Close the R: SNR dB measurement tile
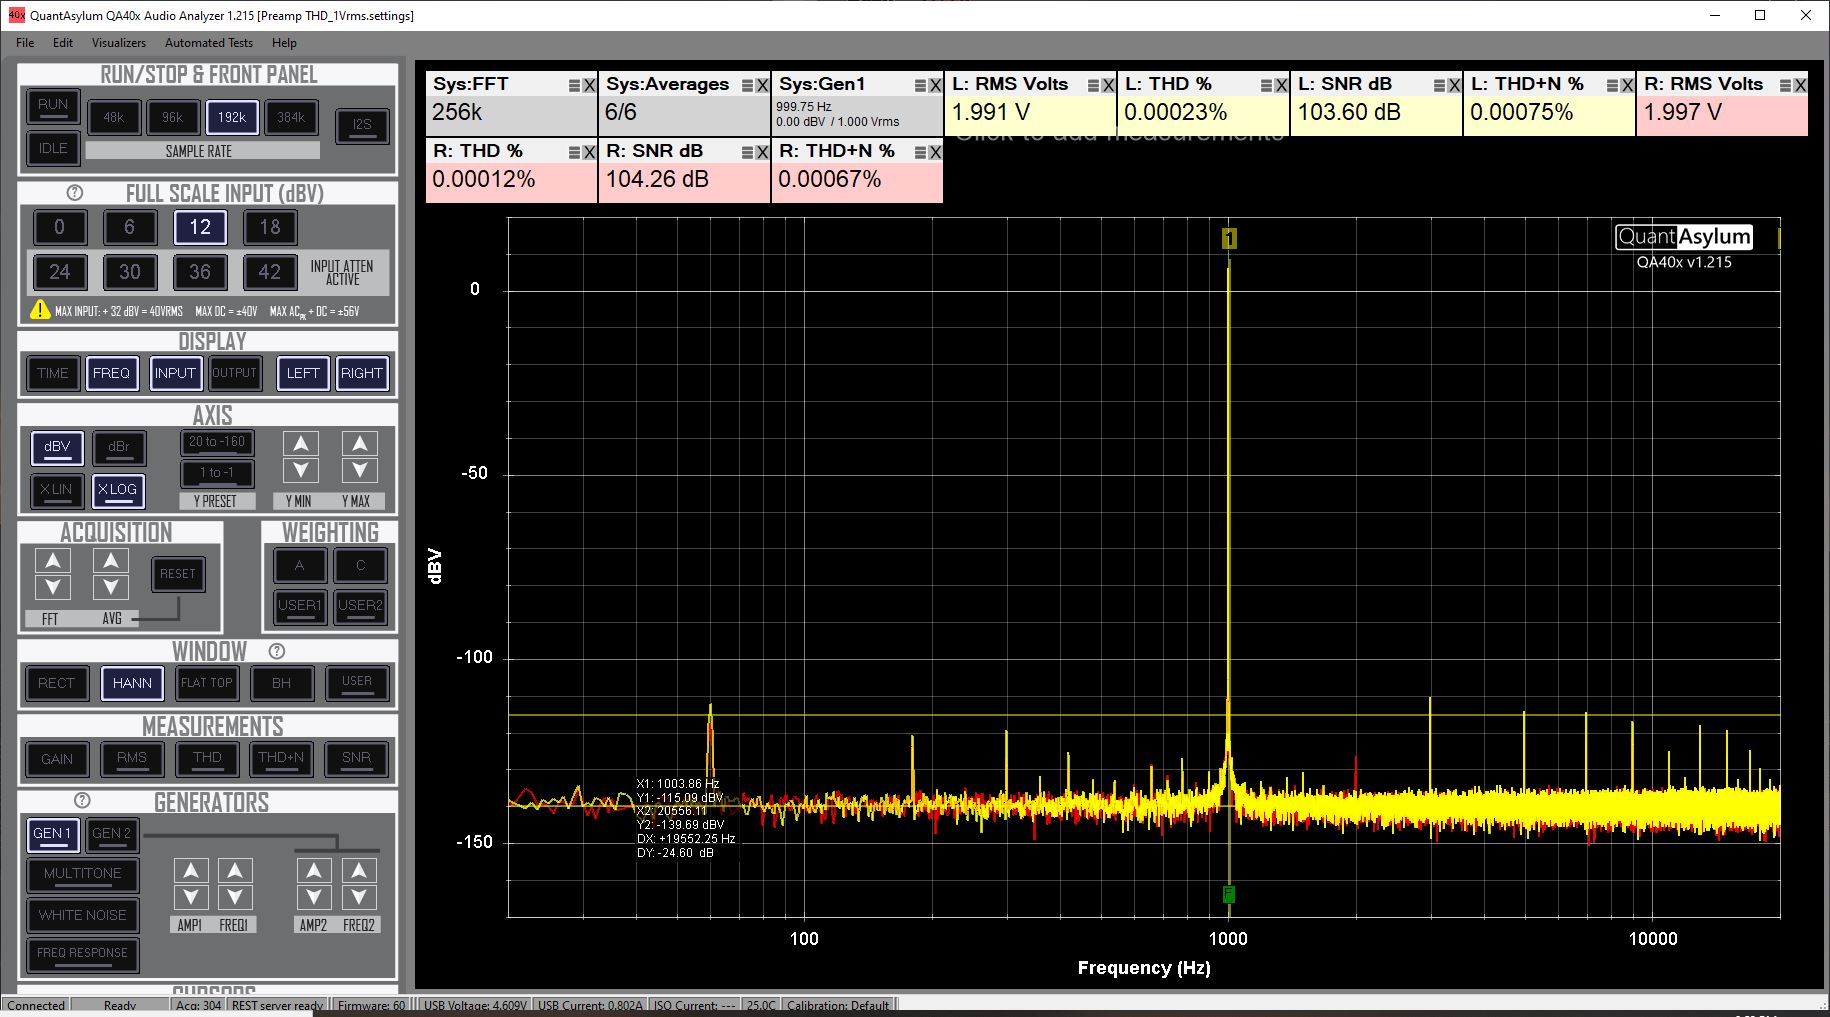 pos(762,153)
